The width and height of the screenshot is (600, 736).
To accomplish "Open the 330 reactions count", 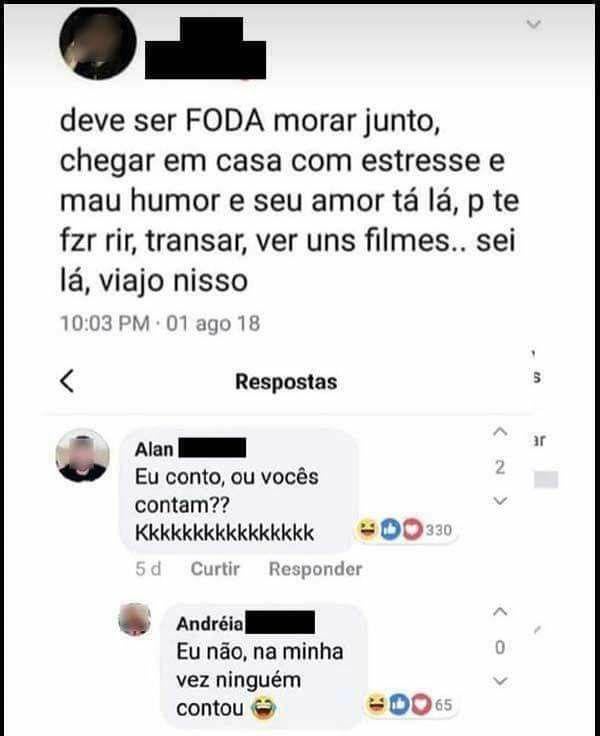I will [x=439, y=530].
